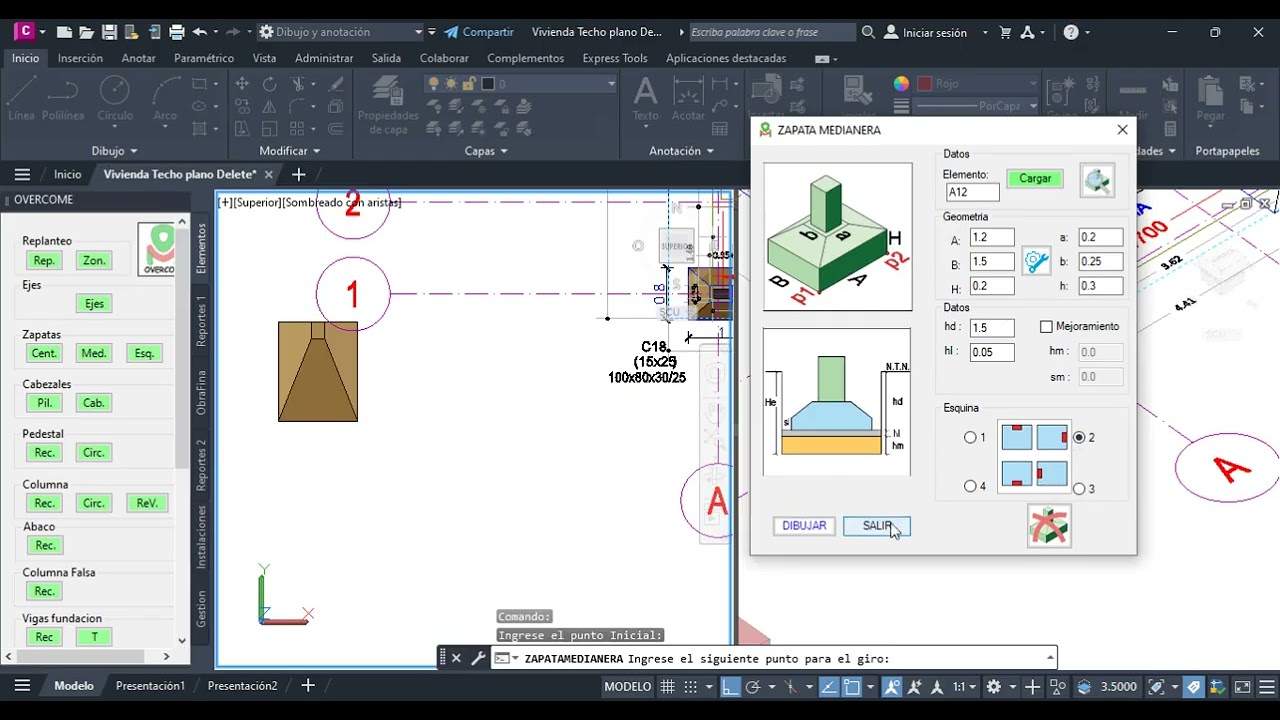Click the DIBUJAR button
The height and width of the screenshot is (720, 1280).
(804, 526)
